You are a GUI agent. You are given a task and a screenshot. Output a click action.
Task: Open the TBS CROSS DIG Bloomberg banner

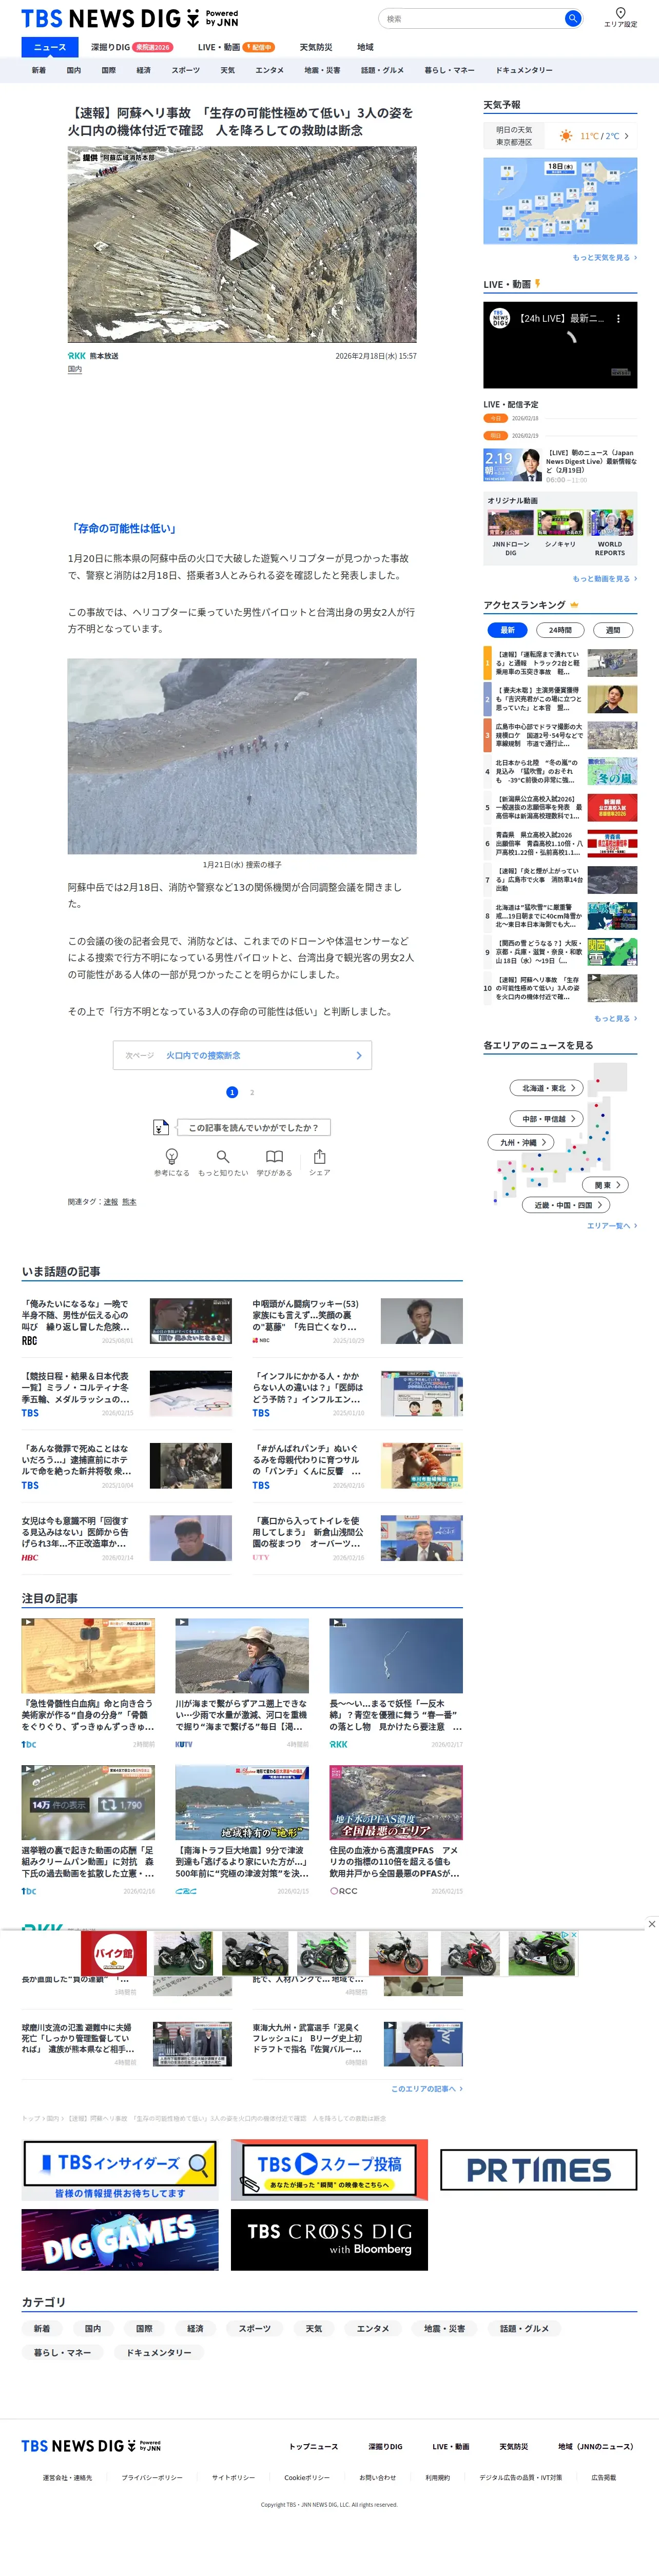(x=329, y=2240)
